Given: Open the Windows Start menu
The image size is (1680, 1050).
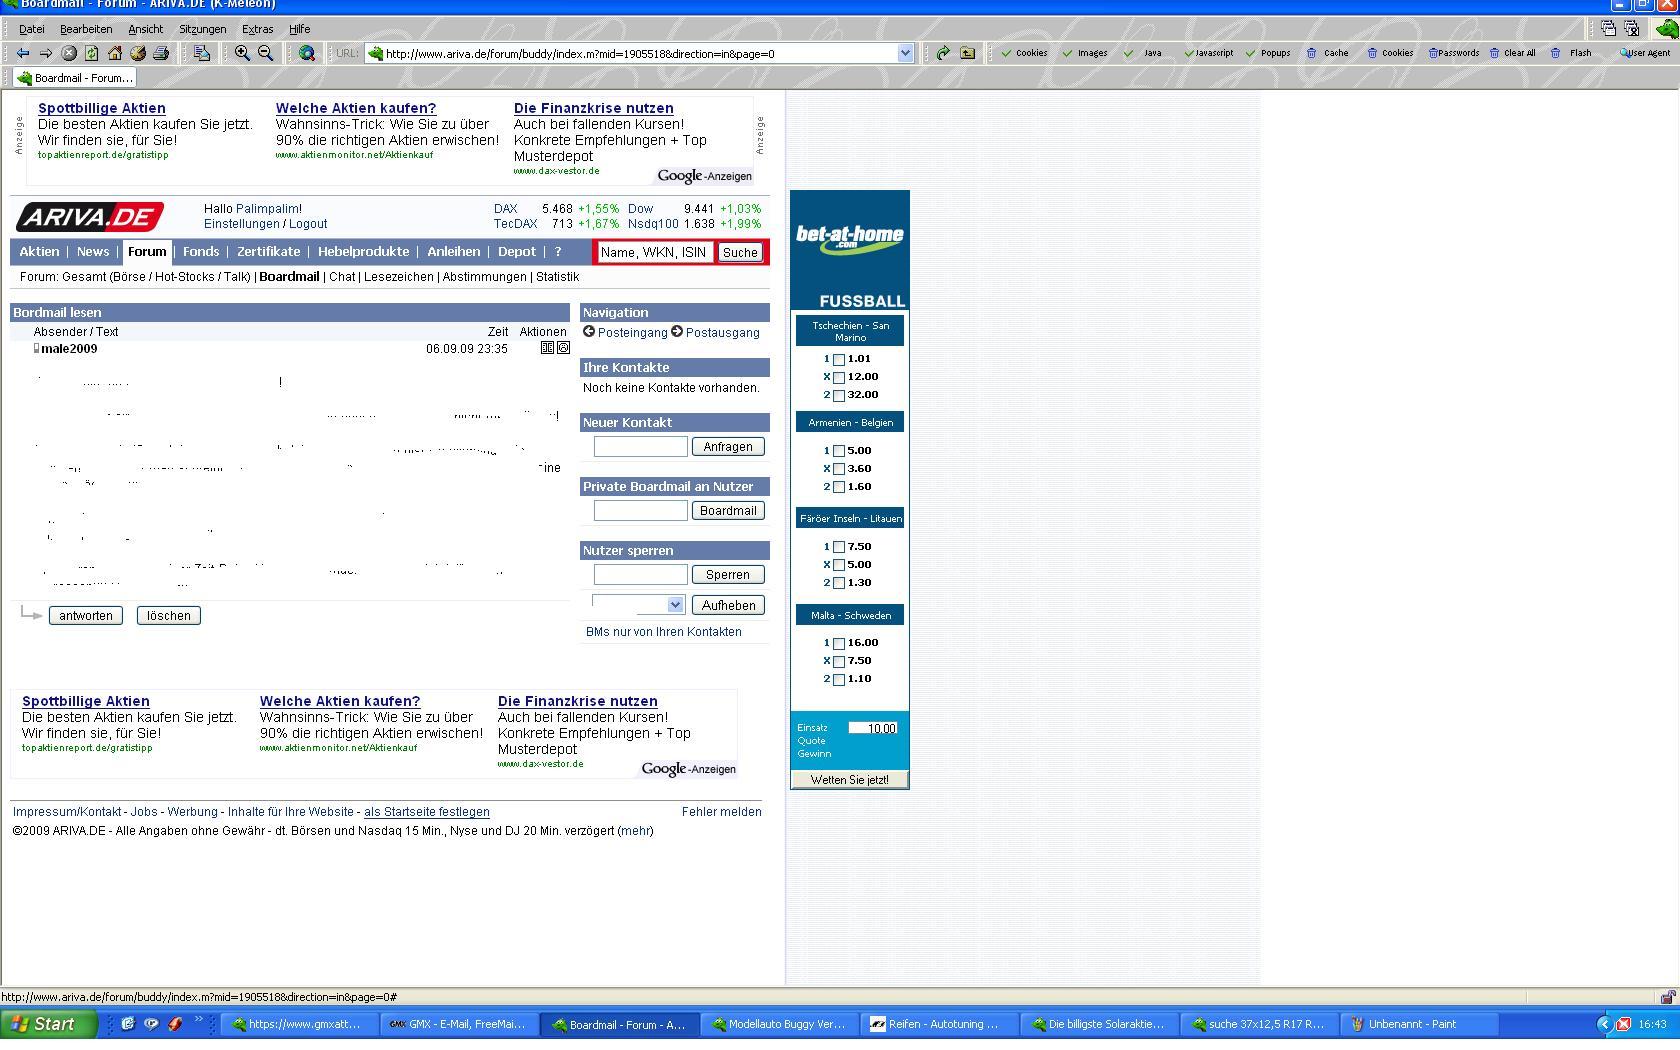Looking at the screenshot, I should tap(49, 1024).
